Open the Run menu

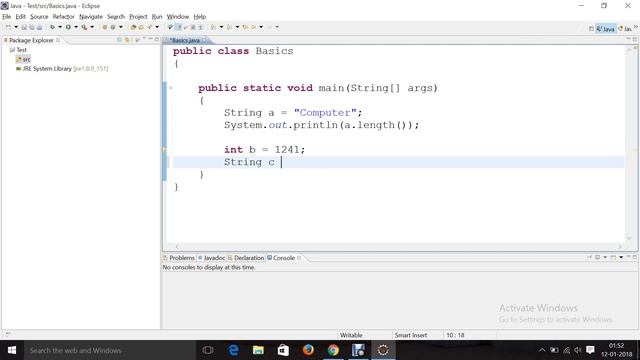[x=157, y=17]
